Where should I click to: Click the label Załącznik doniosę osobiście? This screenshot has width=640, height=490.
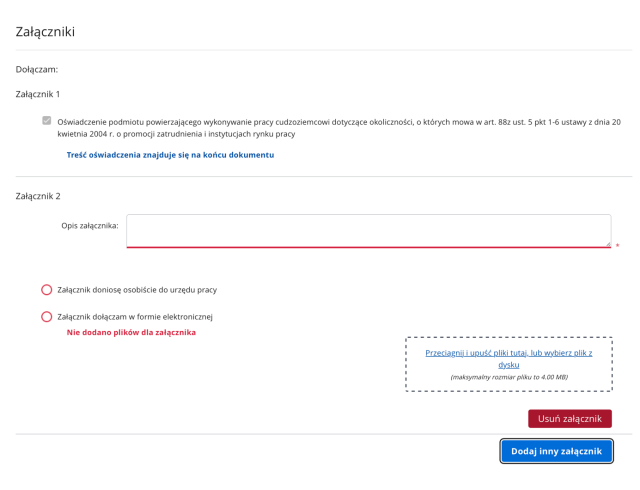pos(138,290)
